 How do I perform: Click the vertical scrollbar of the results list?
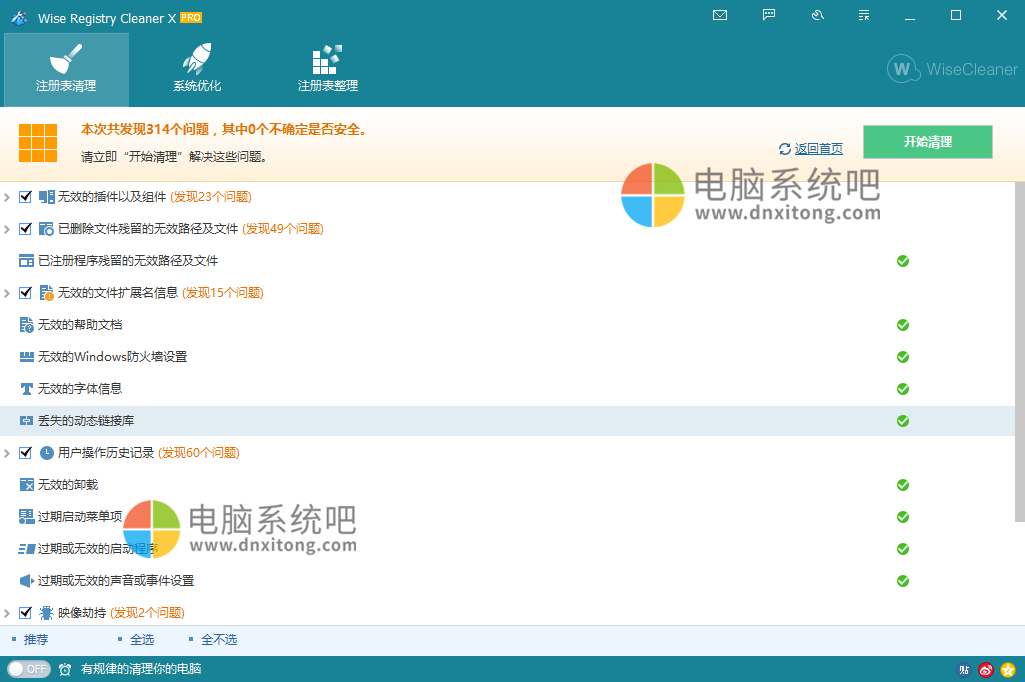(x=1020, y=353)
